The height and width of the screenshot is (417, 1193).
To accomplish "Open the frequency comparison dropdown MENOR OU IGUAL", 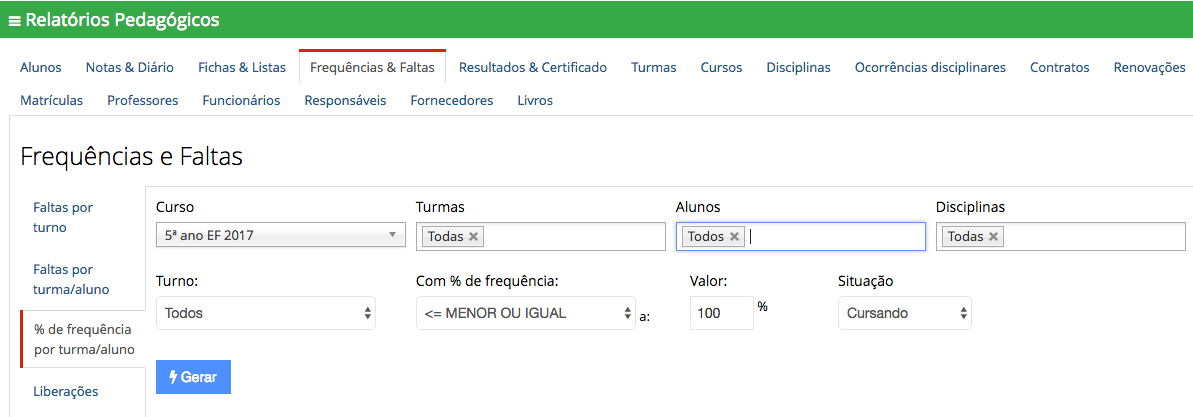I will (x=525, y=313).
